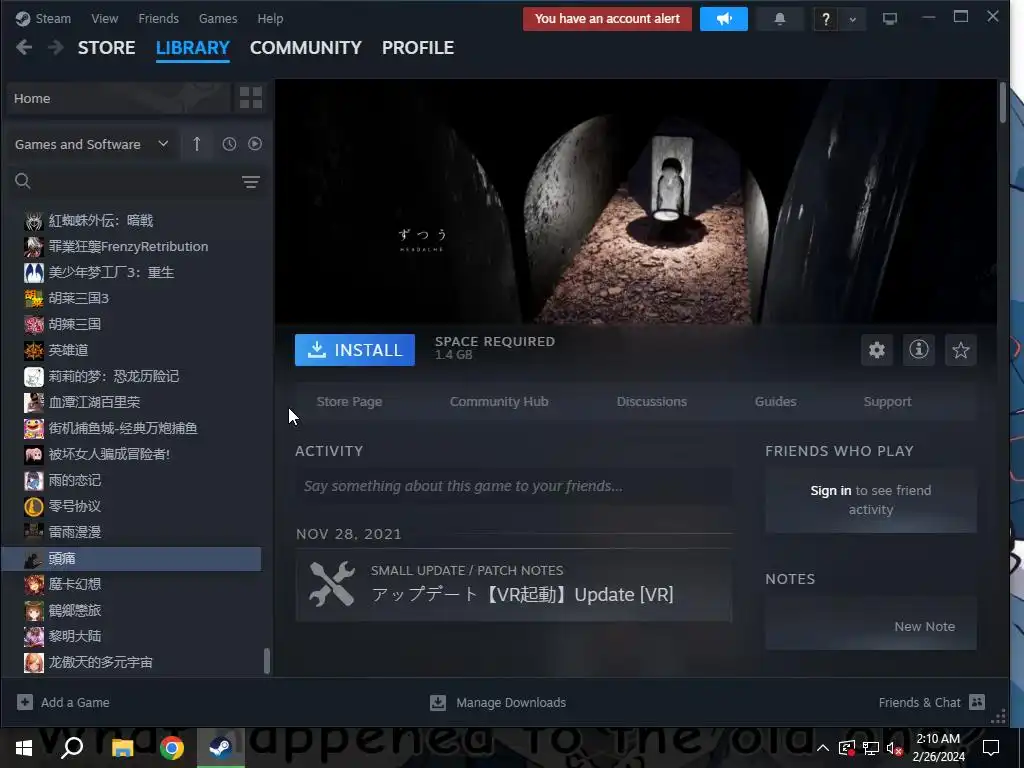Click the game page vertical scrollbar
1024x768 pixels.
pos(1002,101)
